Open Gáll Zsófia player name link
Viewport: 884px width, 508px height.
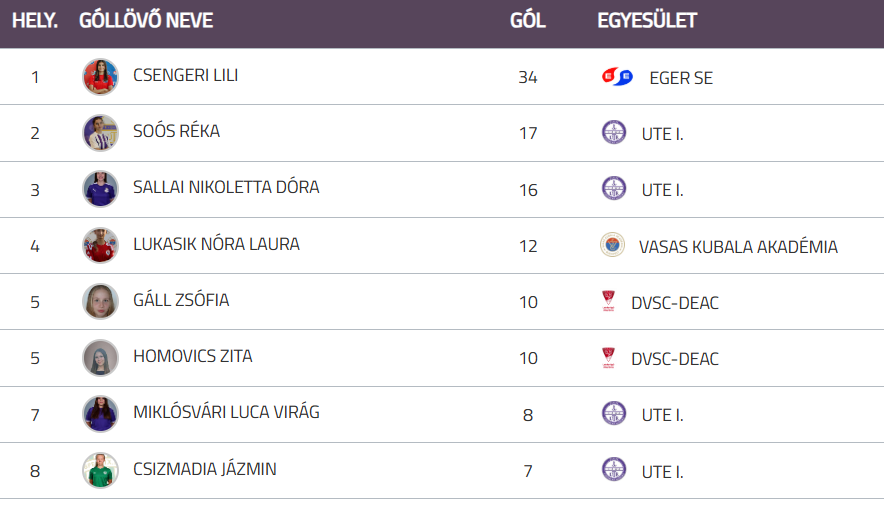click(181, 300)
